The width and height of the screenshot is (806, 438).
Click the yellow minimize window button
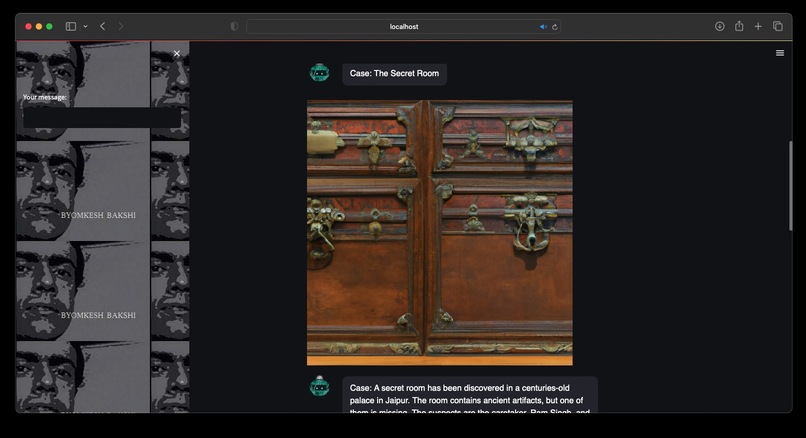[39, 26]
